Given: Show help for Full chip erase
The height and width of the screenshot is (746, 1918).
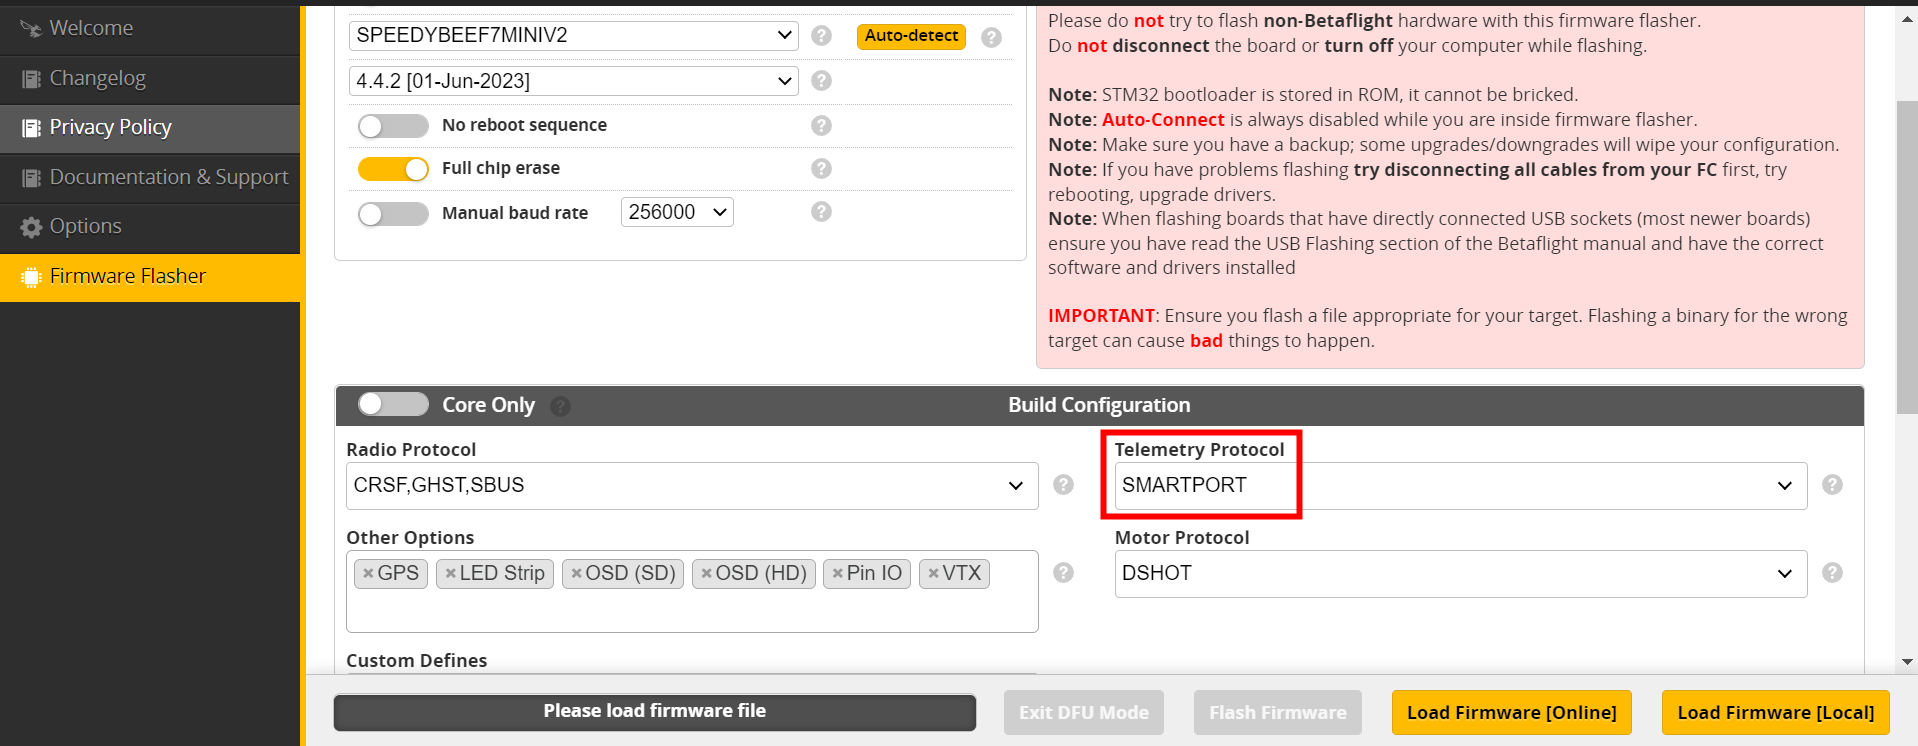Looking at the screenshot, I should point(821,168).
